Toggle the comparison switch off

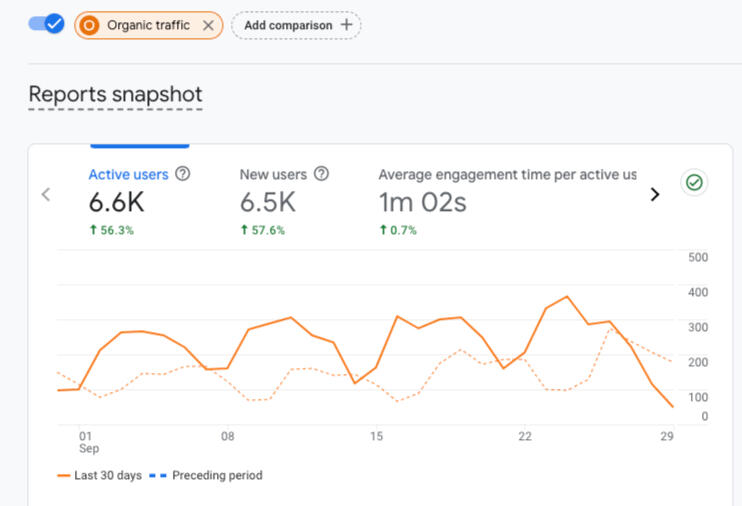pos(46,24)
